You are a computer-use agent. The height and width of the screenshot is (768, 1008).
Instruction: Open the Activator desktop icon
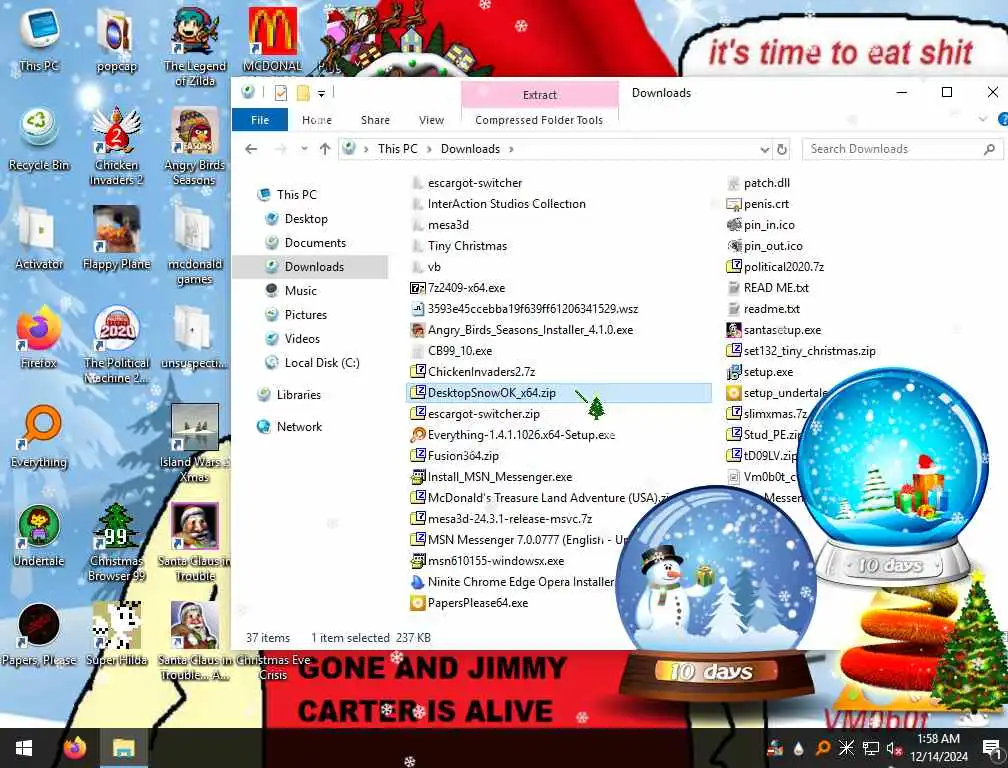coord(39,237)
